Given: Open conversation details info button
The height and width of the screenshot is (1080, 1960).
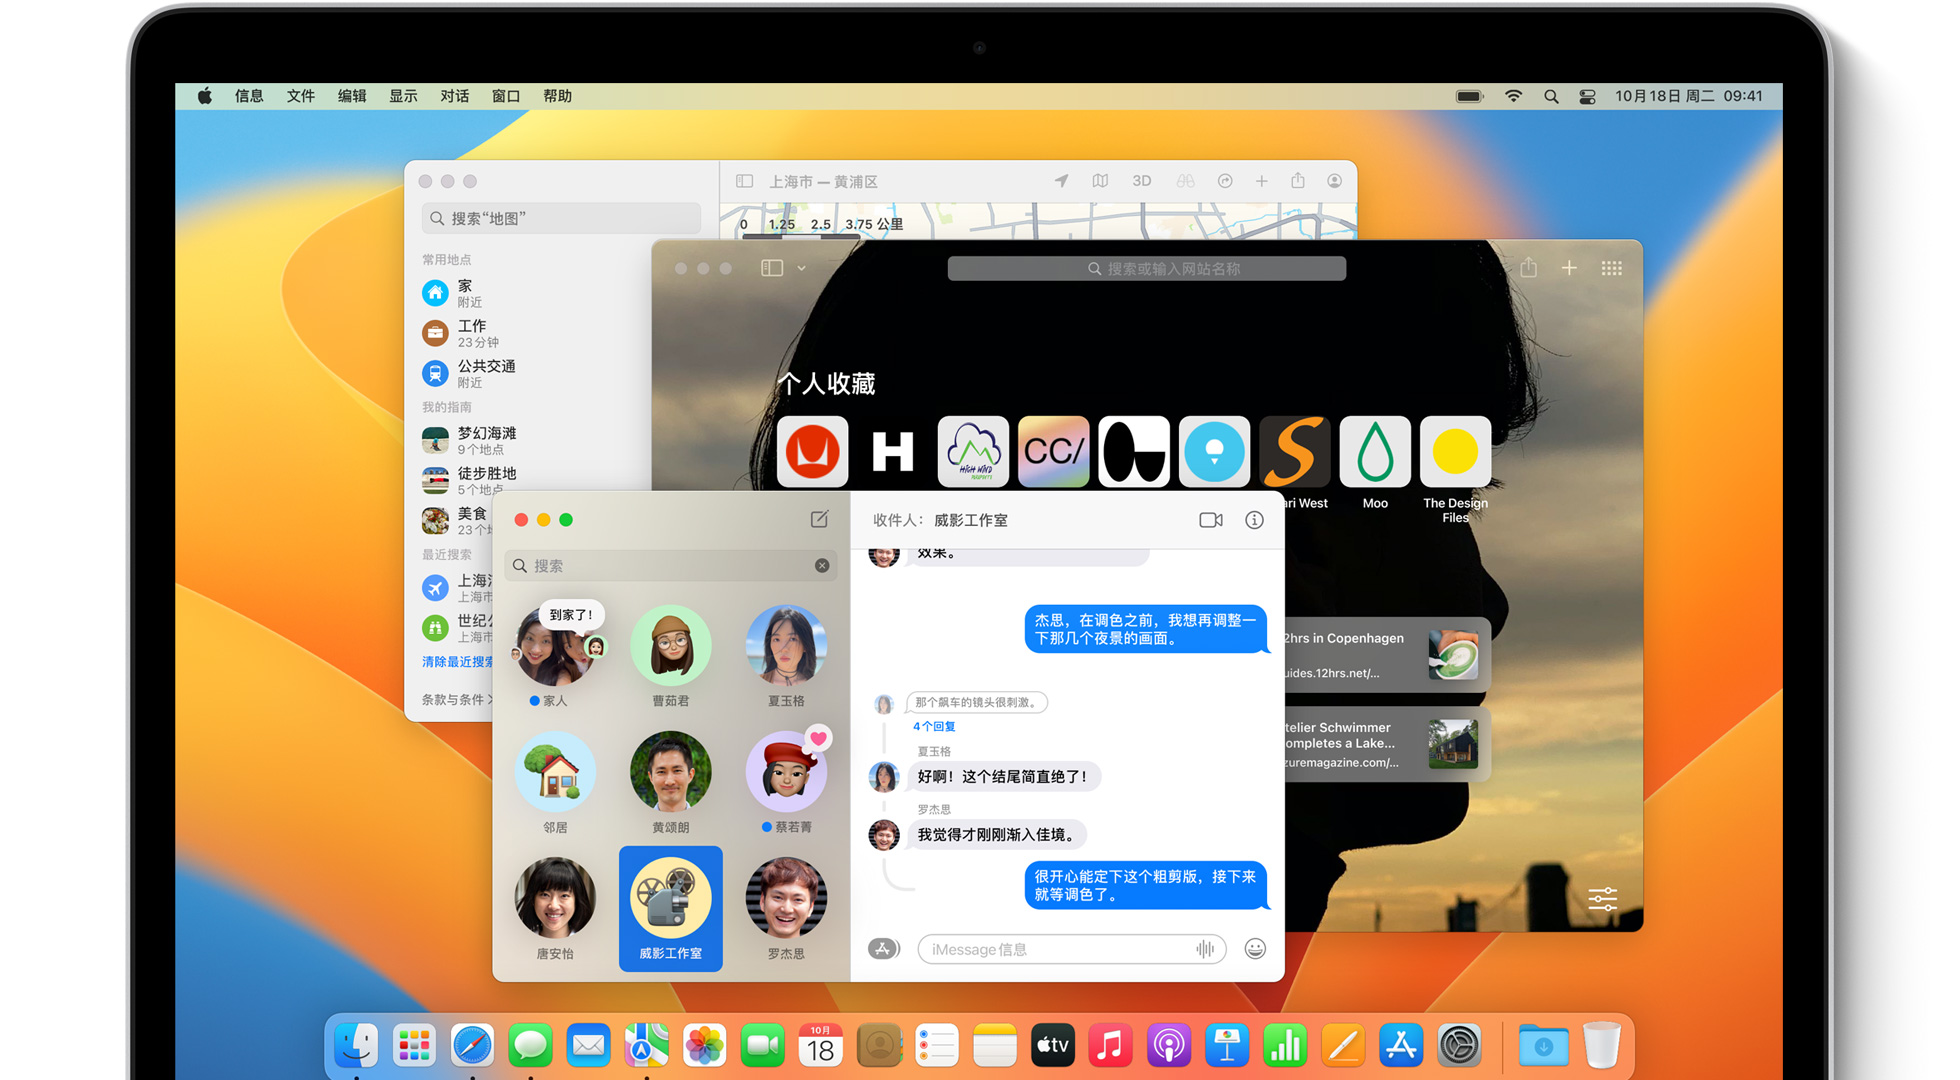Looking at the screenshot, I should (x=1254, y=520).
